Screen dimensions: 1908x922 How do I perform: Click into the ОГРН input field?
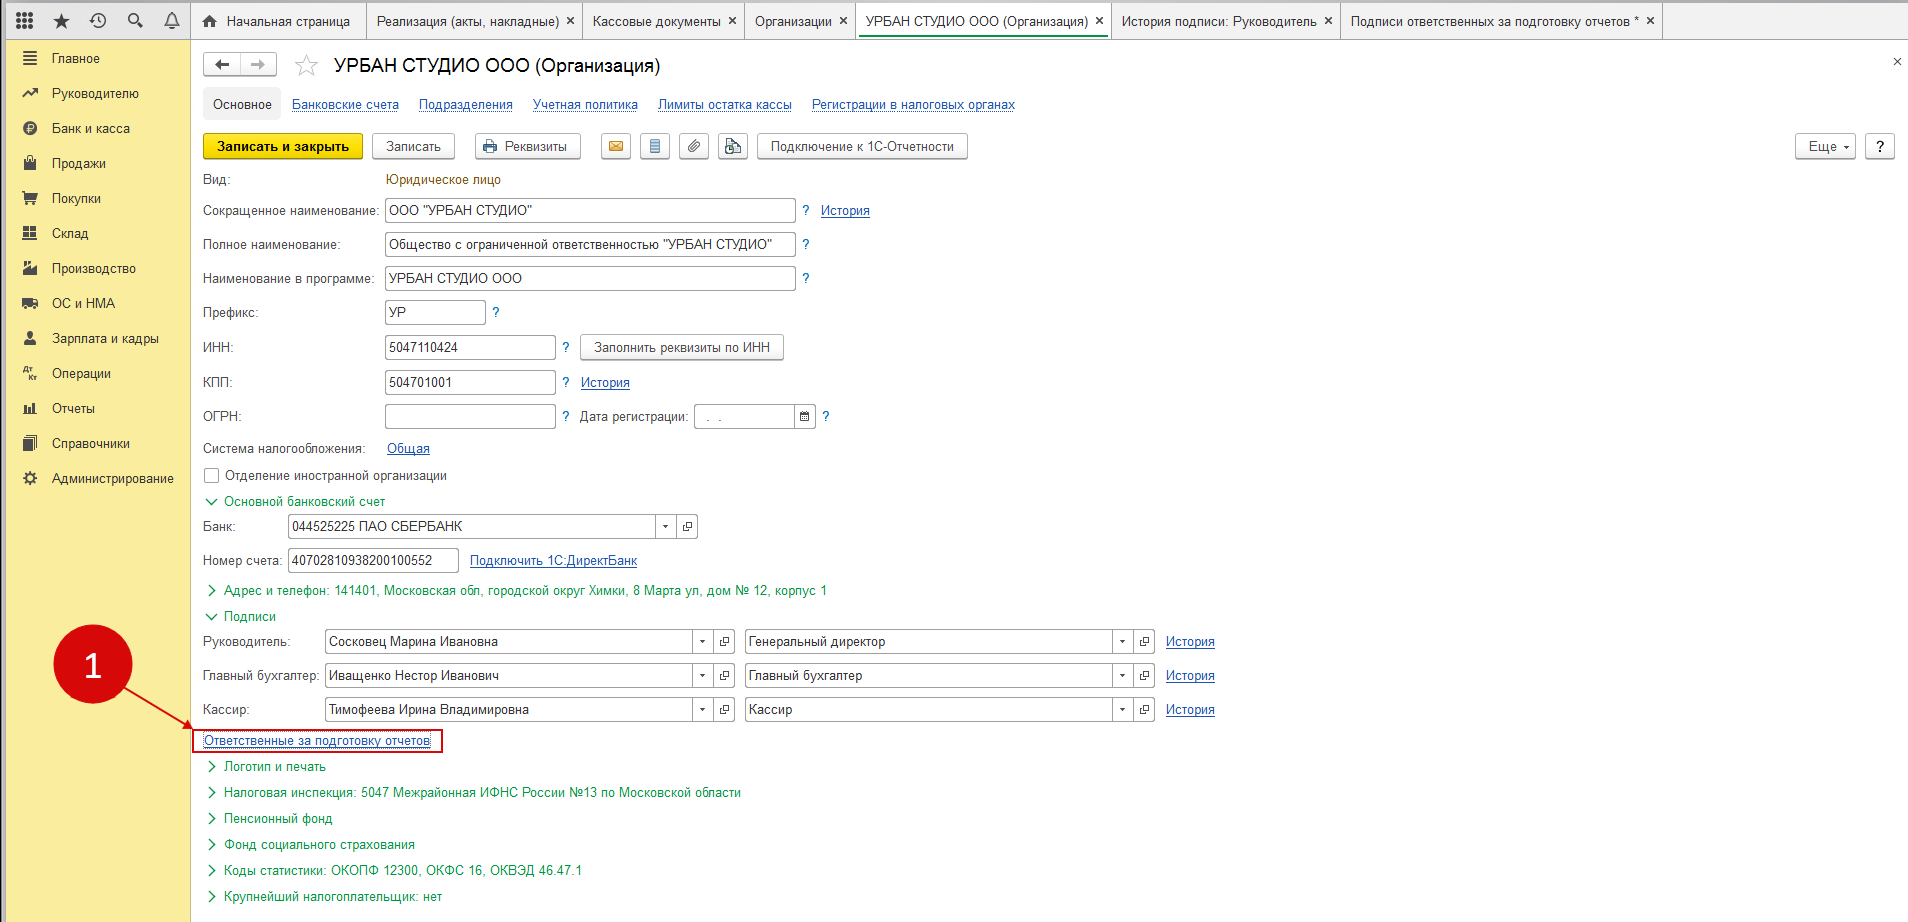tap(470, 417)
